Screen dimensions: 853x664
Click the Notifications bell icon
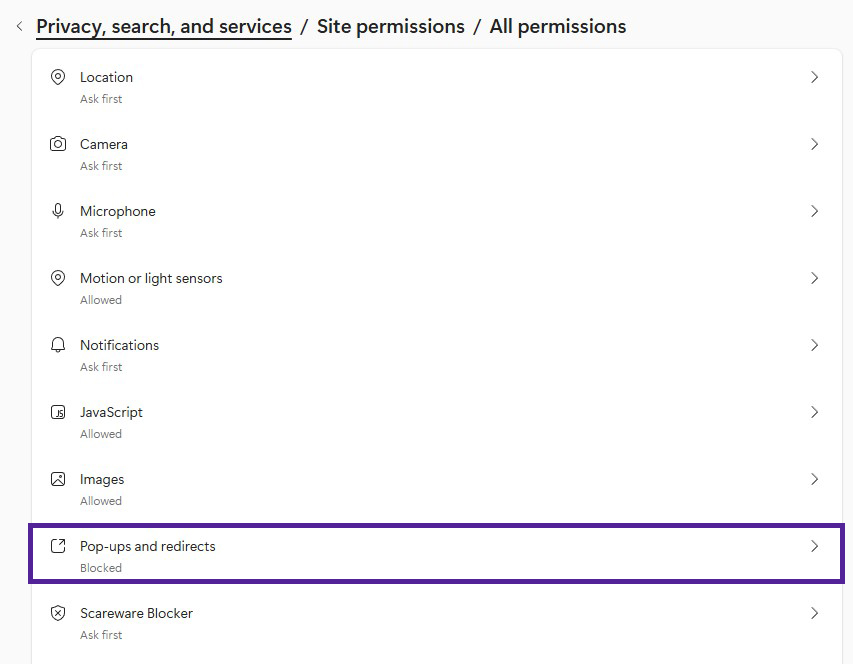pyautogui.click(x=58, y=345)
